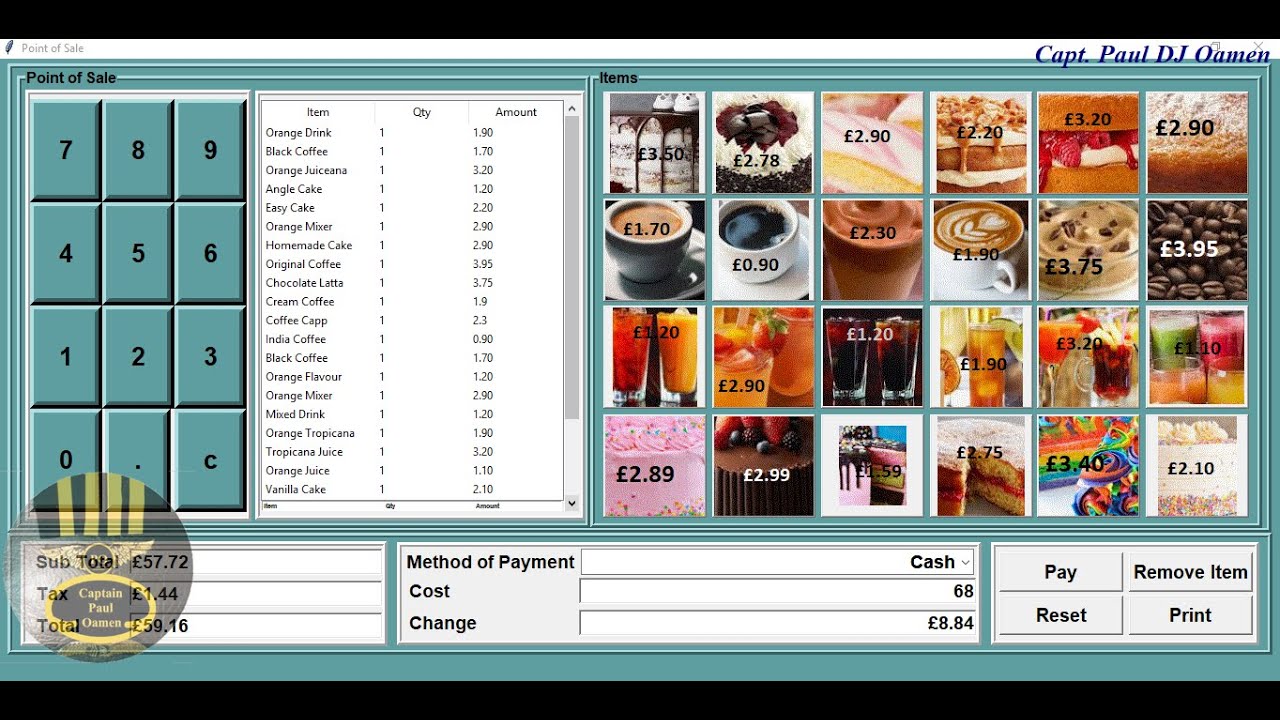
Task: Open the Method of Payment dropdown
Action: coord(777,562)
